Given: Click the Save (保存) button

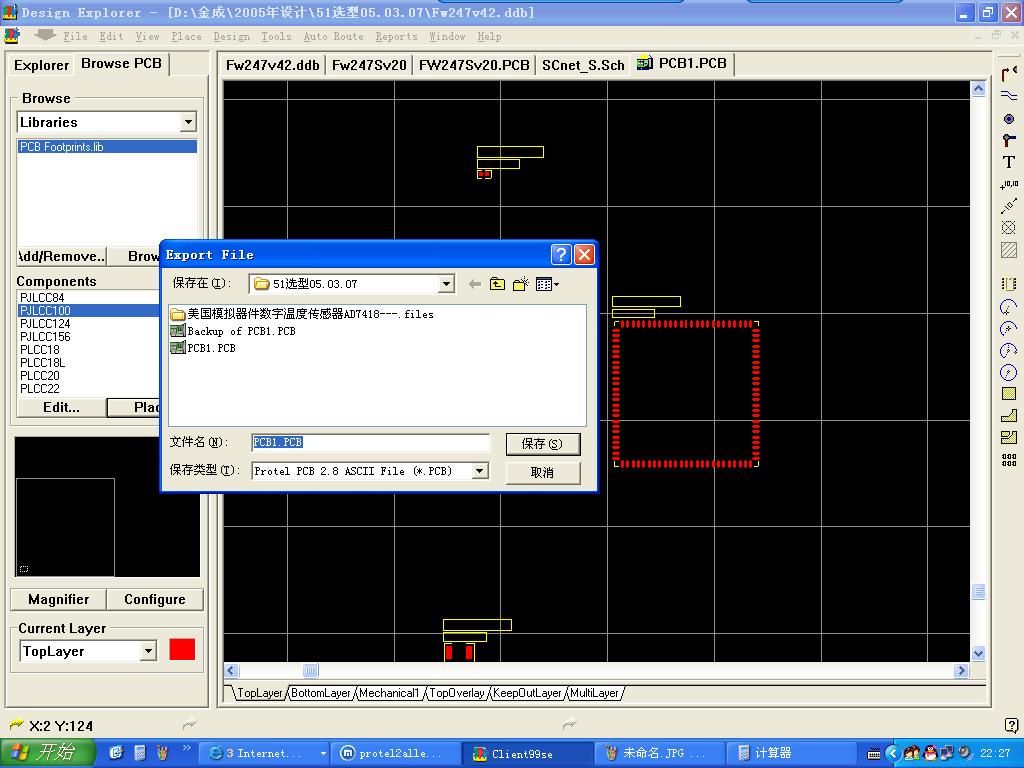Looking at the screenshot, I should 543,444.
